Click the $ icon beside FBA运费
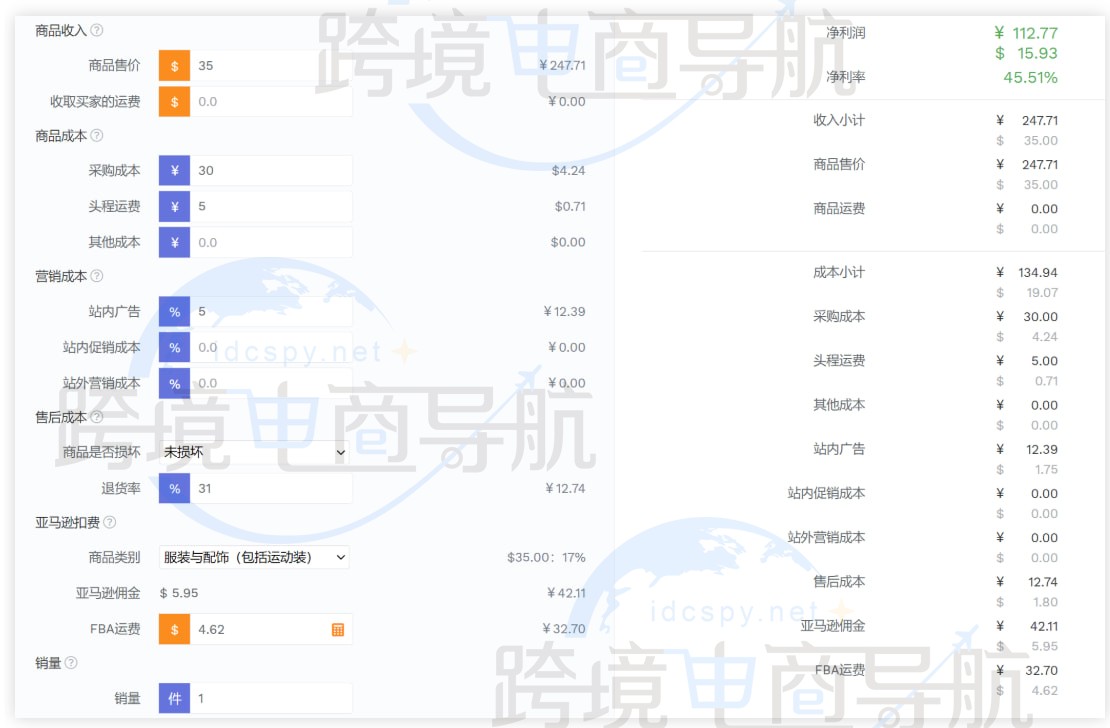This screenshot has height=728, width=1110. point(174,630)
